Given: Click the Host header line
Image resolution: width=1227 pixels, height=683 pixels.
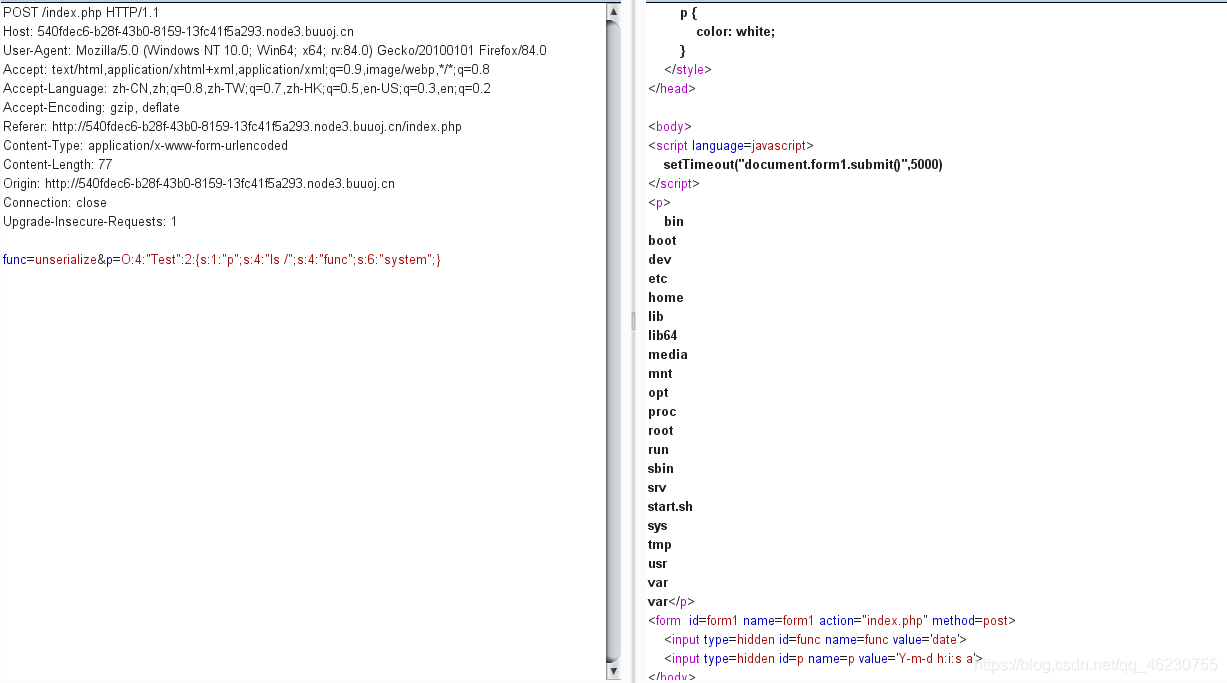Looking at the screenshot, I should click(178, 31).
